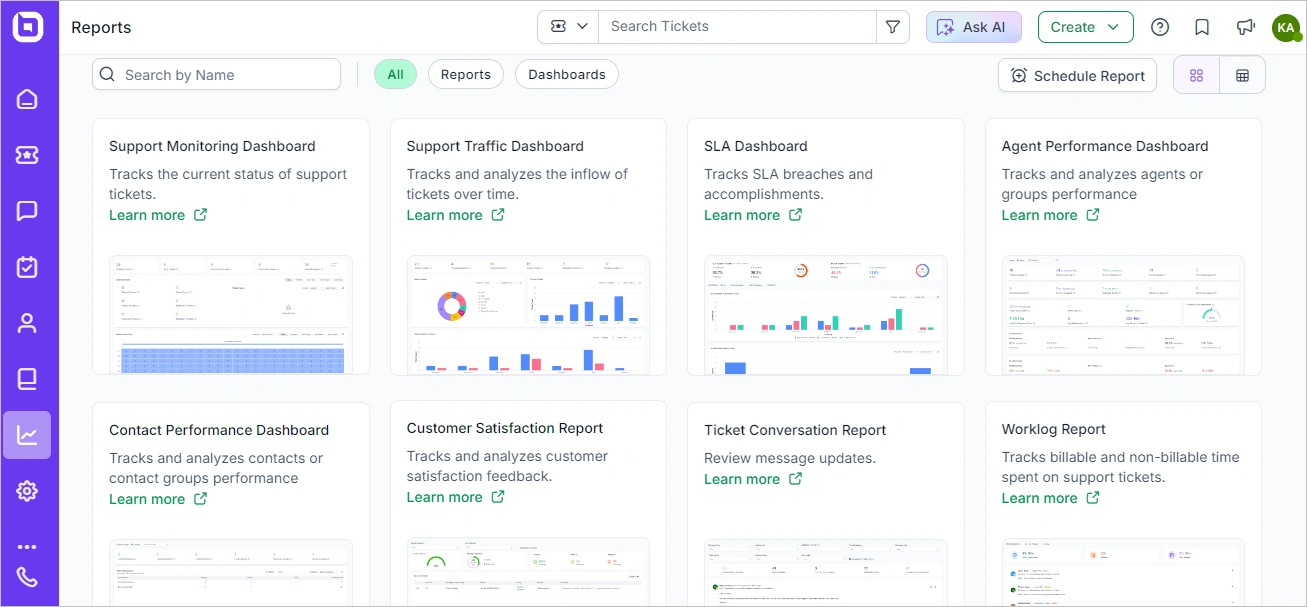Image resolution: width=1307 pixels, height=607 pixels.
Task: Open external link icon for SLA Dashboard
Action: [795, 214]
